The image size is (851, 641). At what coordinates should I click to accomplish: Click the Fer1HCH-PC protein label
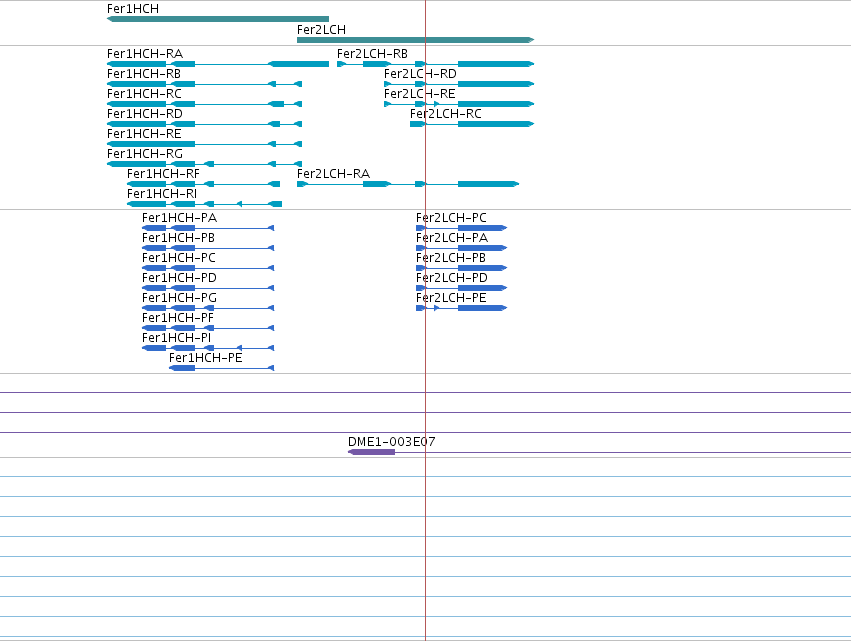(179, 258)
